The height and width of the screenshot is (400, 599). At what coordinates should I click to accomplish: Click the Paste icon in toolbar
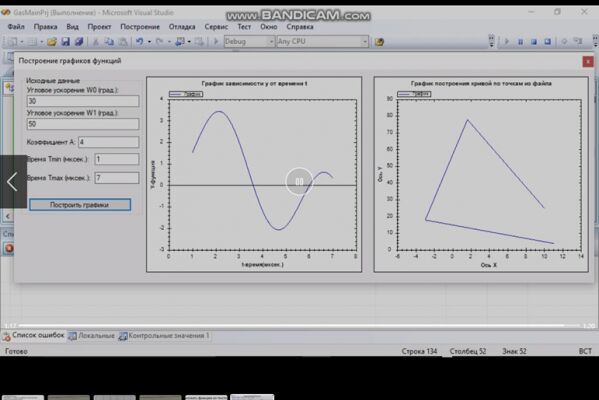(123, 42)
